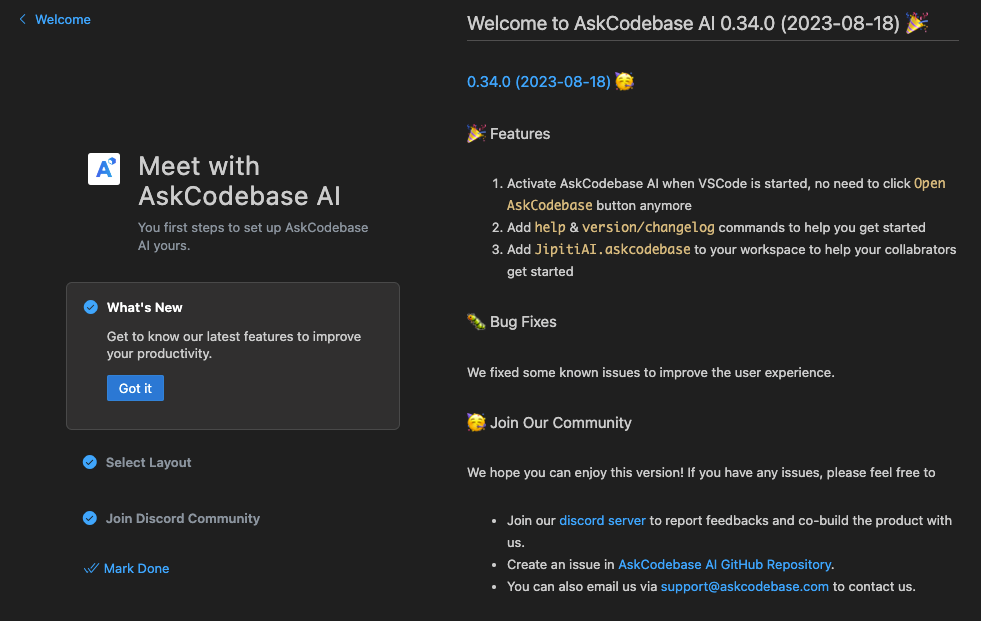Click the support@askcodebase.com email link
This screenshot has width=981, height=621.
pyautogui.click(x=745, y=587)
